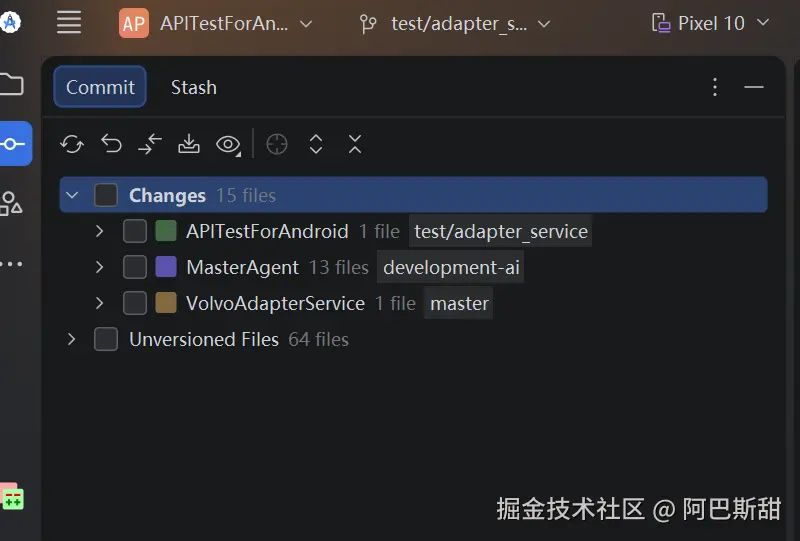The height and width of the screenshot is (541, 800).
Task: Click the AP project badge icon
Action: (x=134, y=23)
